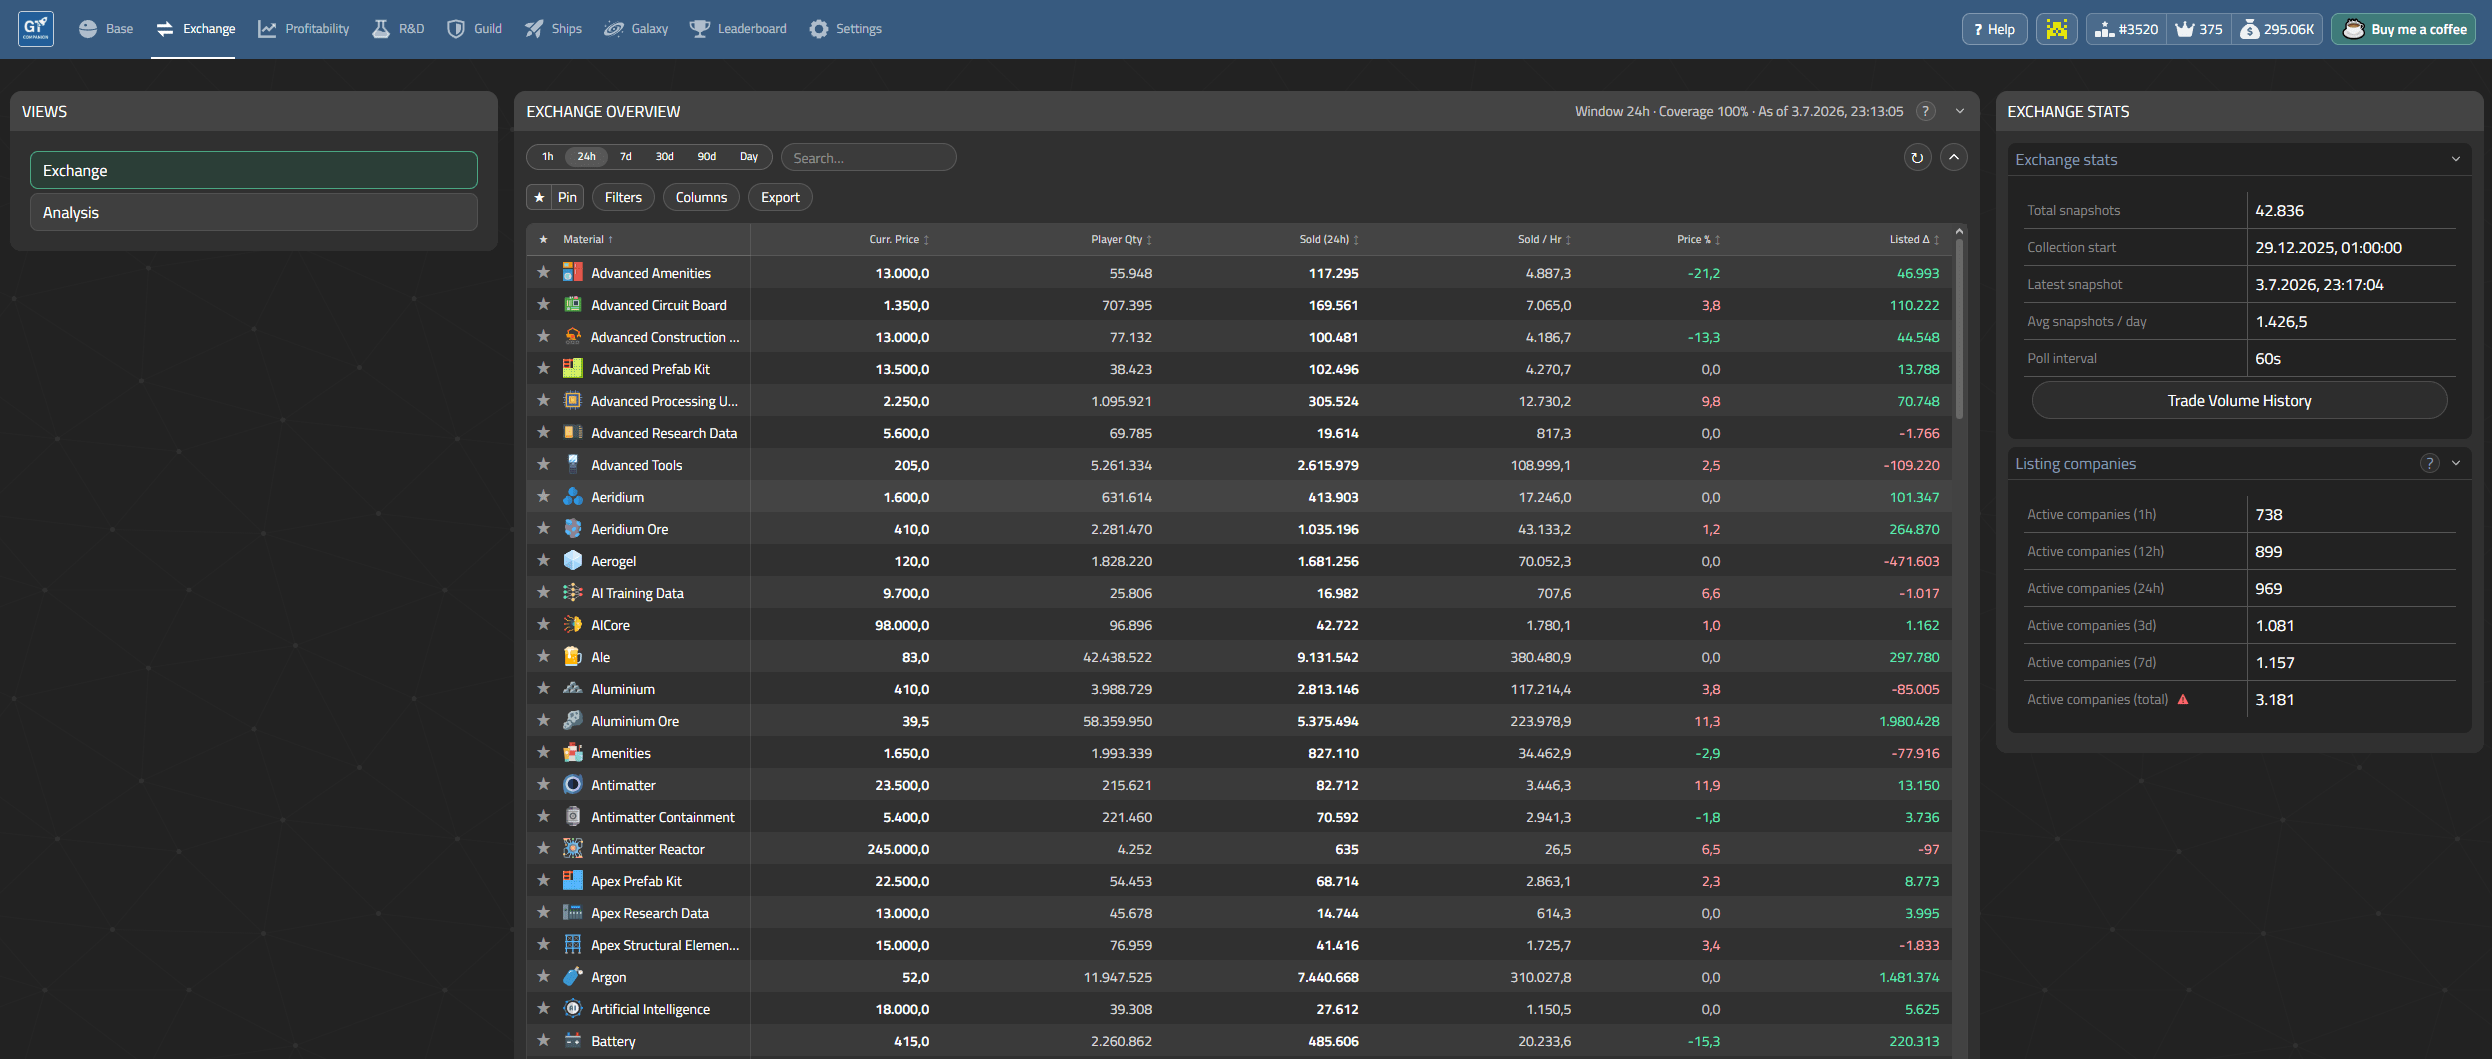Screen dimensions: 2492x1059
Task: Click the warning triangle next to Active companies total
Action: [x=2183, y=700]
